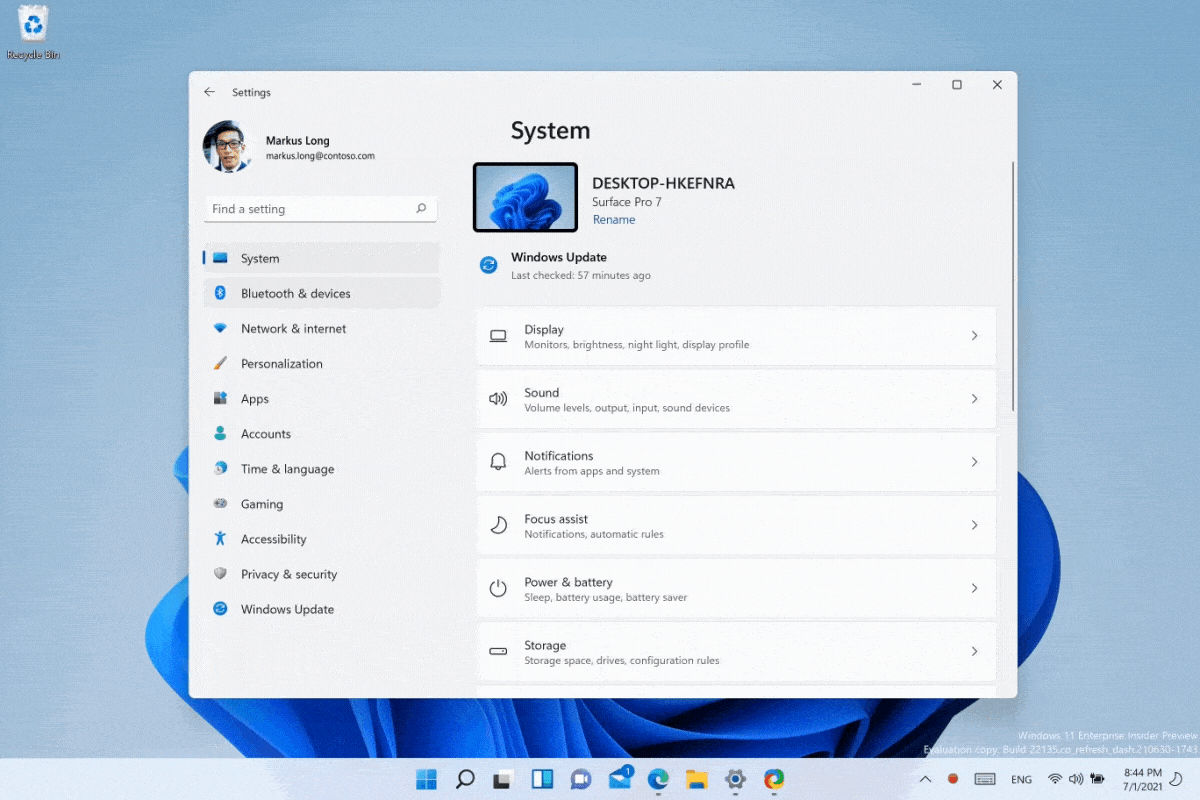Open taskbar Search
The height and width of the screenshot is (800, 1200).
coord(465,779)
